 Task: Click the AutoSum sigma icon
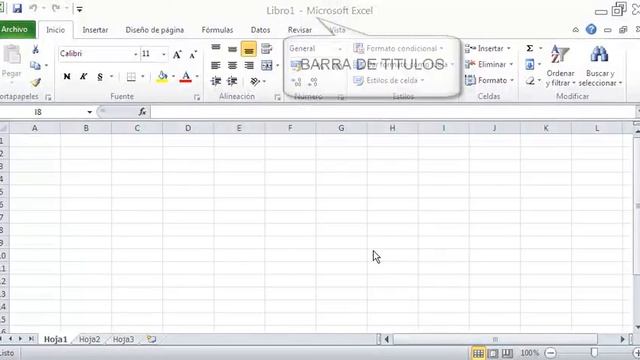[x=530, y=48]
